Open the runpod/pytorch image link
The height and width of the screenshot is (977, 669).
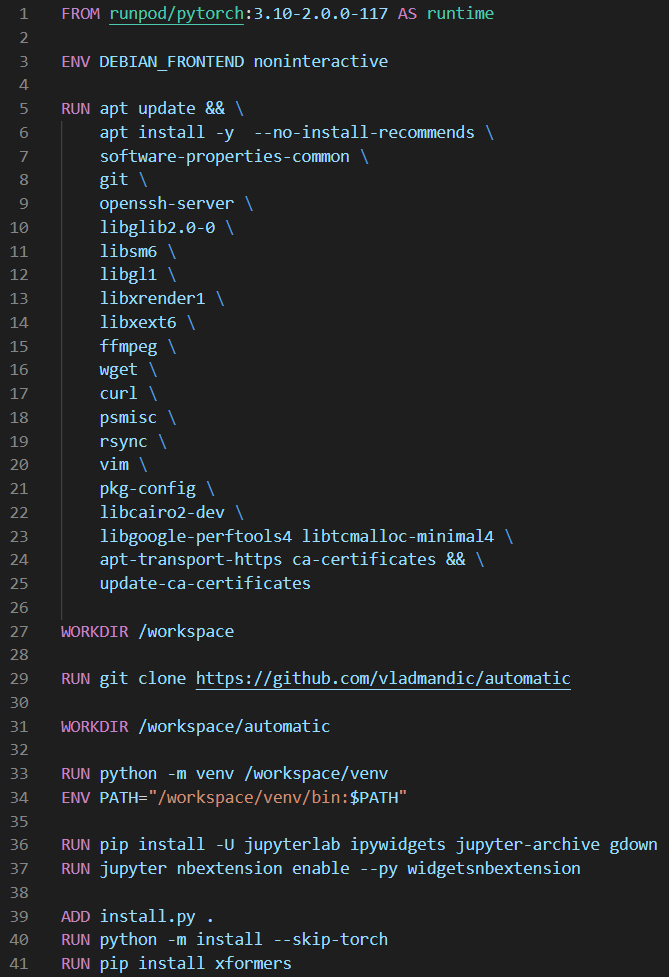(x=176, y=14)
